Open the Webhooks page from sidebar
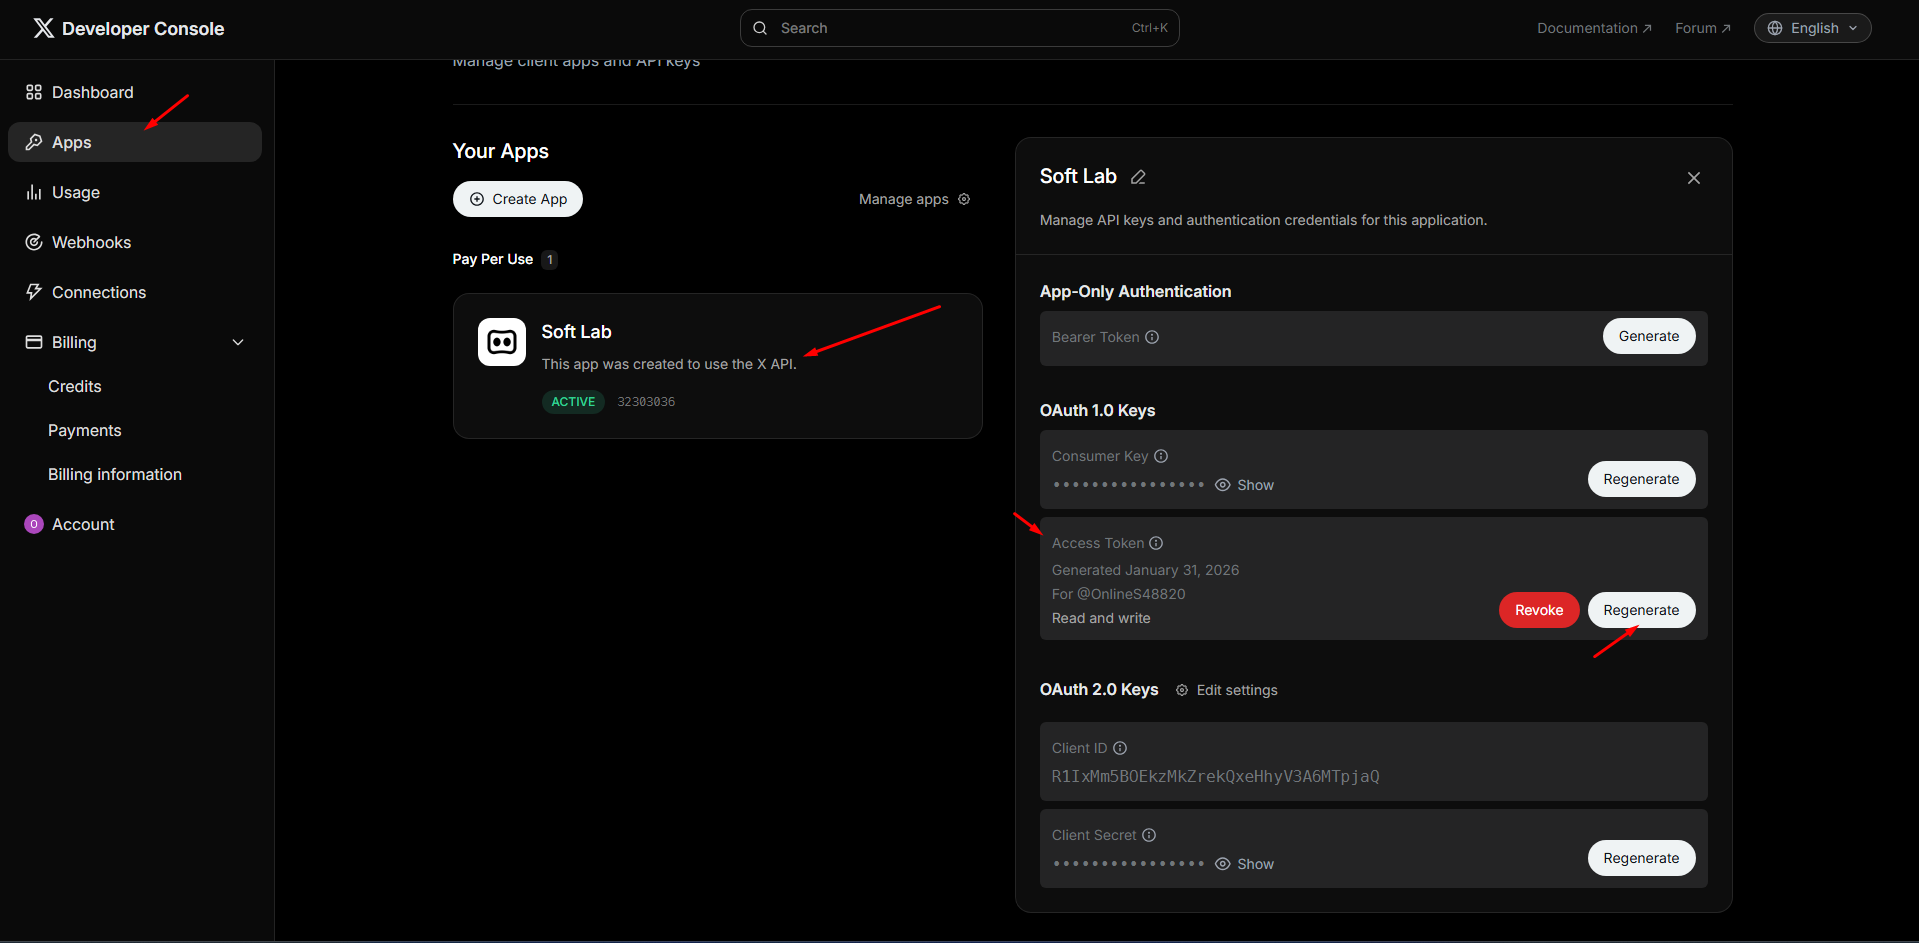 [x=91, y=242]
